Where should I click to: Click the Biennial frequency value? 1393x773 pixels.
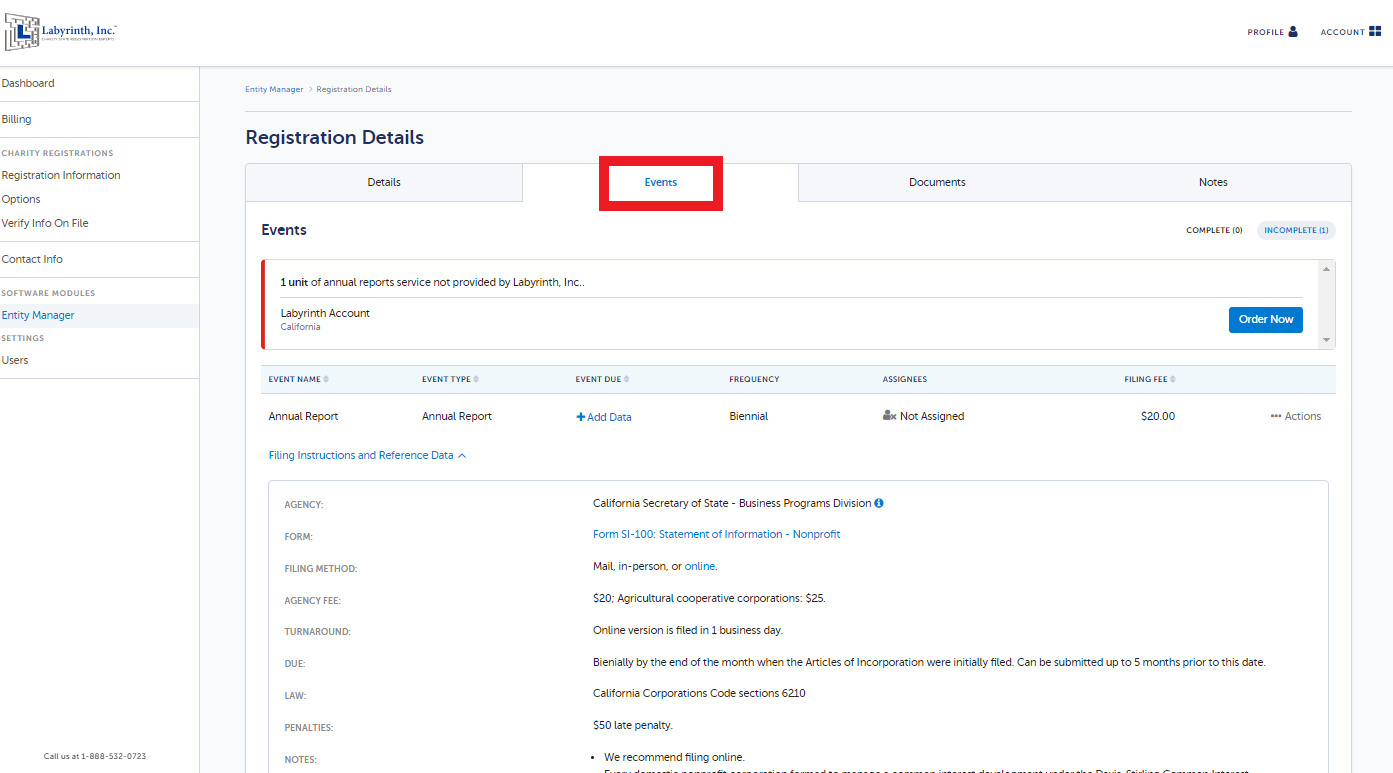coord(749,416)
